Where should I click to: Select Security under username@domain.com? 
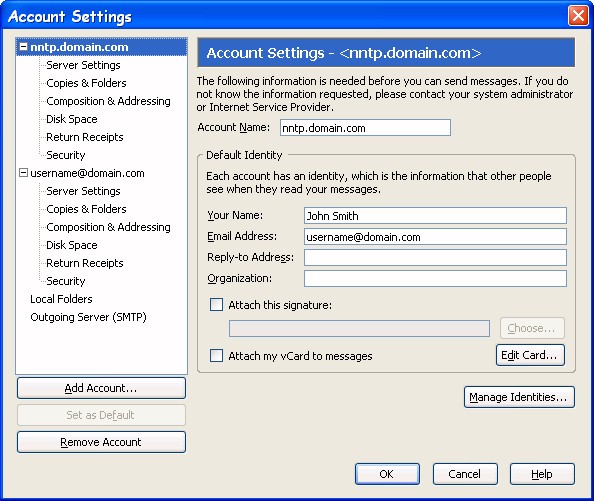point(66,281)
